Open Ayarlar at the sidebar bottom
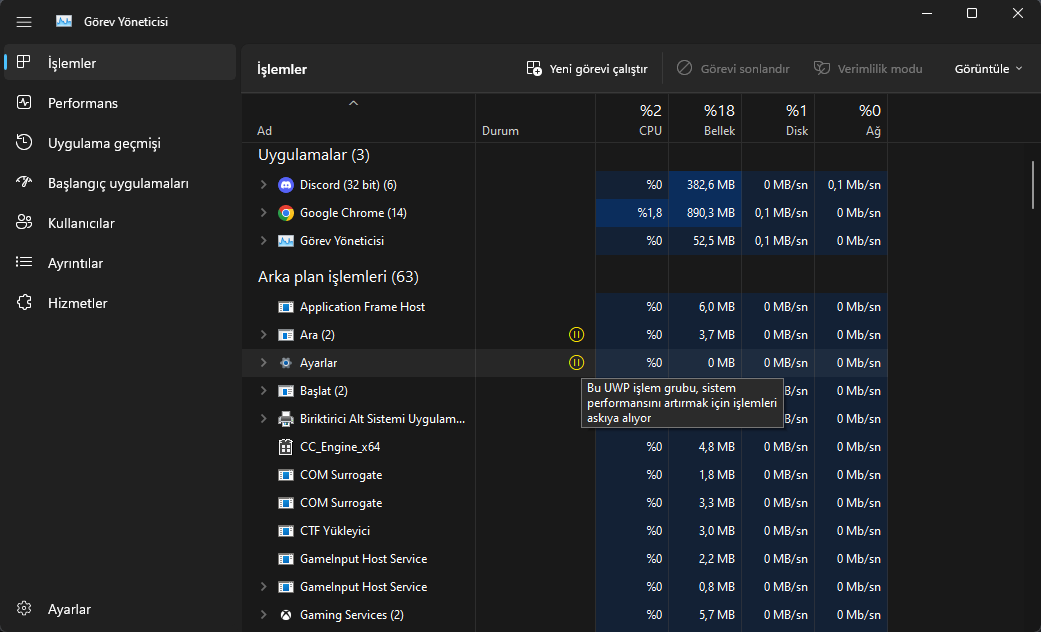The image size is (1041, 632). click(69, 609)
